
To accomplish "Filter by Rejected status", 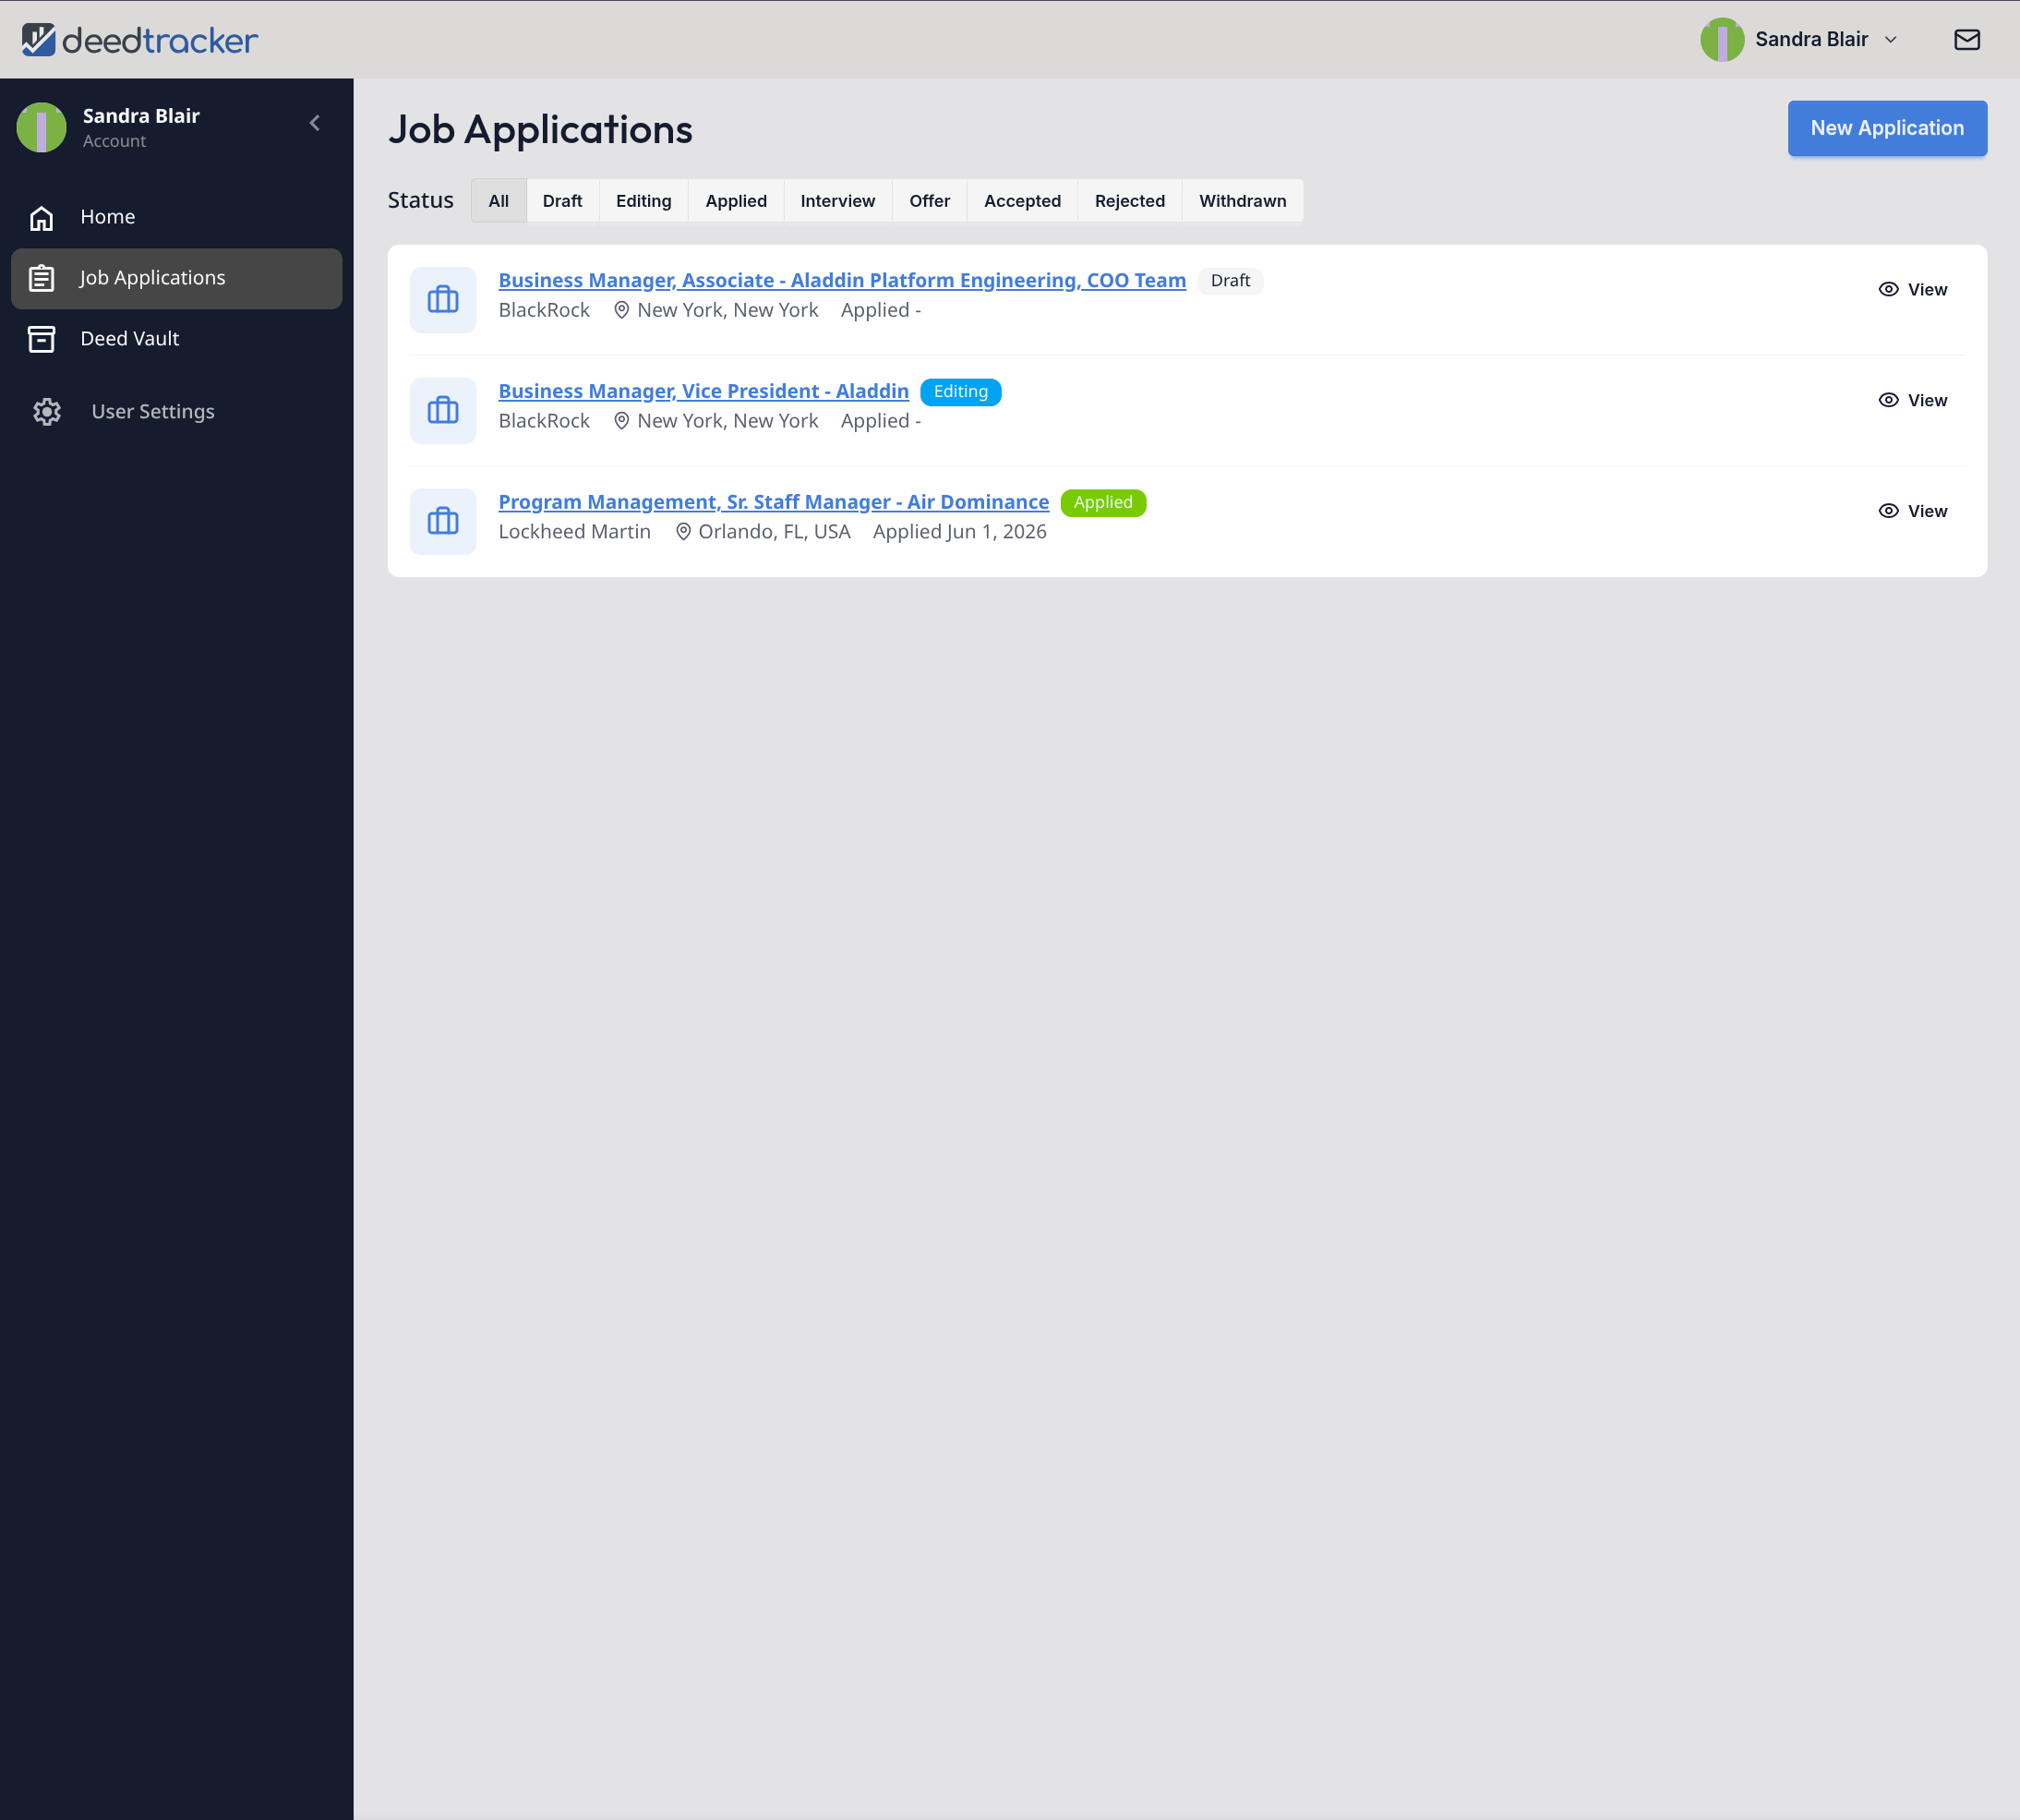I will coord(1130,201).
